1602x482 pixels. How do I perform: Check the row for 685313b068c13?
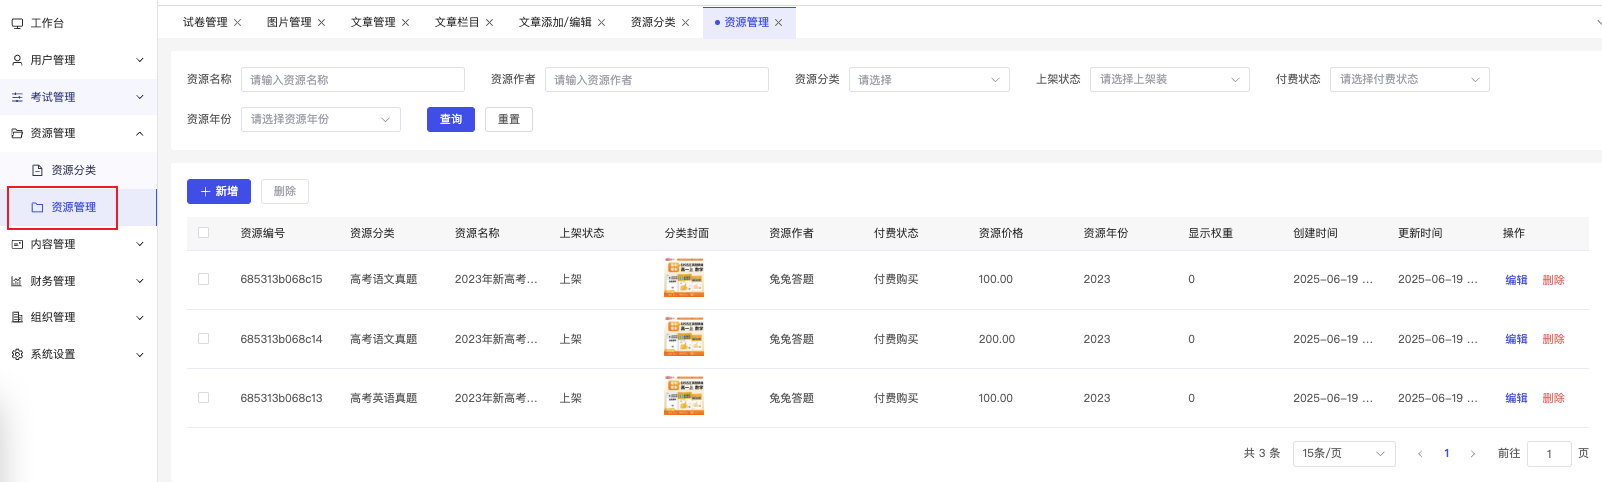[x=204, y=398]
